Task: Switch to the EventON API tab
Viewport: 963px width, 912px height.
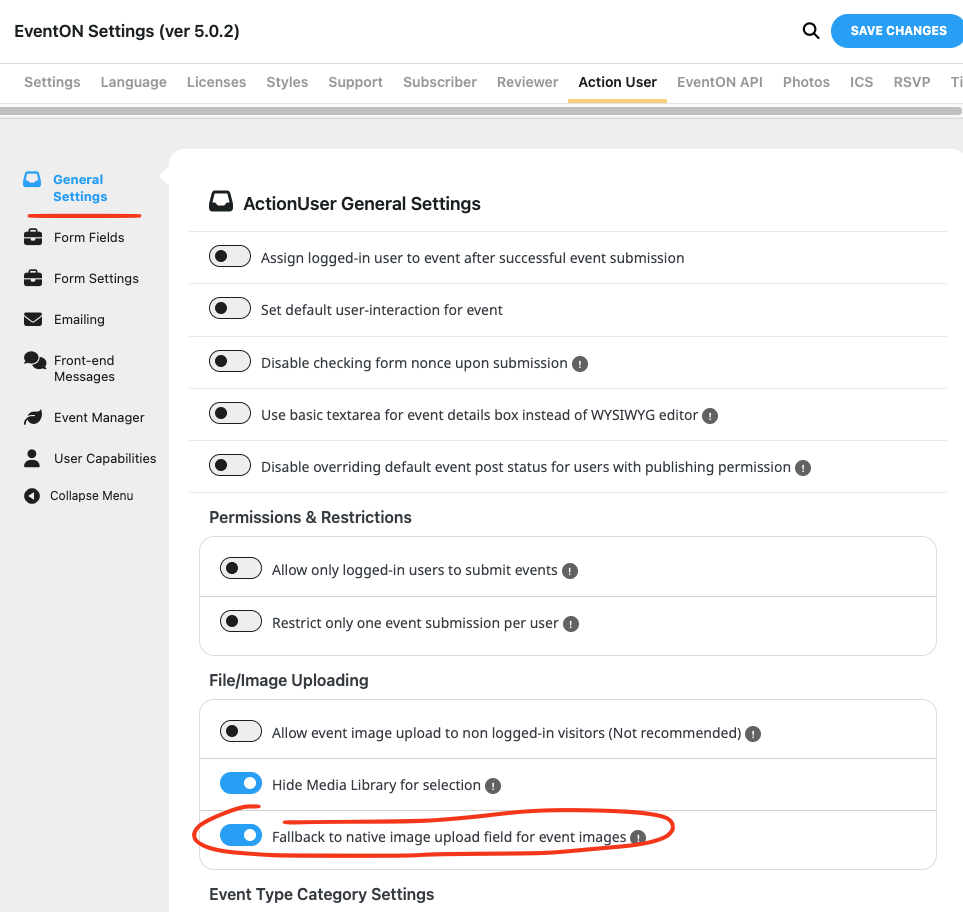Action: tap(719, 82)
